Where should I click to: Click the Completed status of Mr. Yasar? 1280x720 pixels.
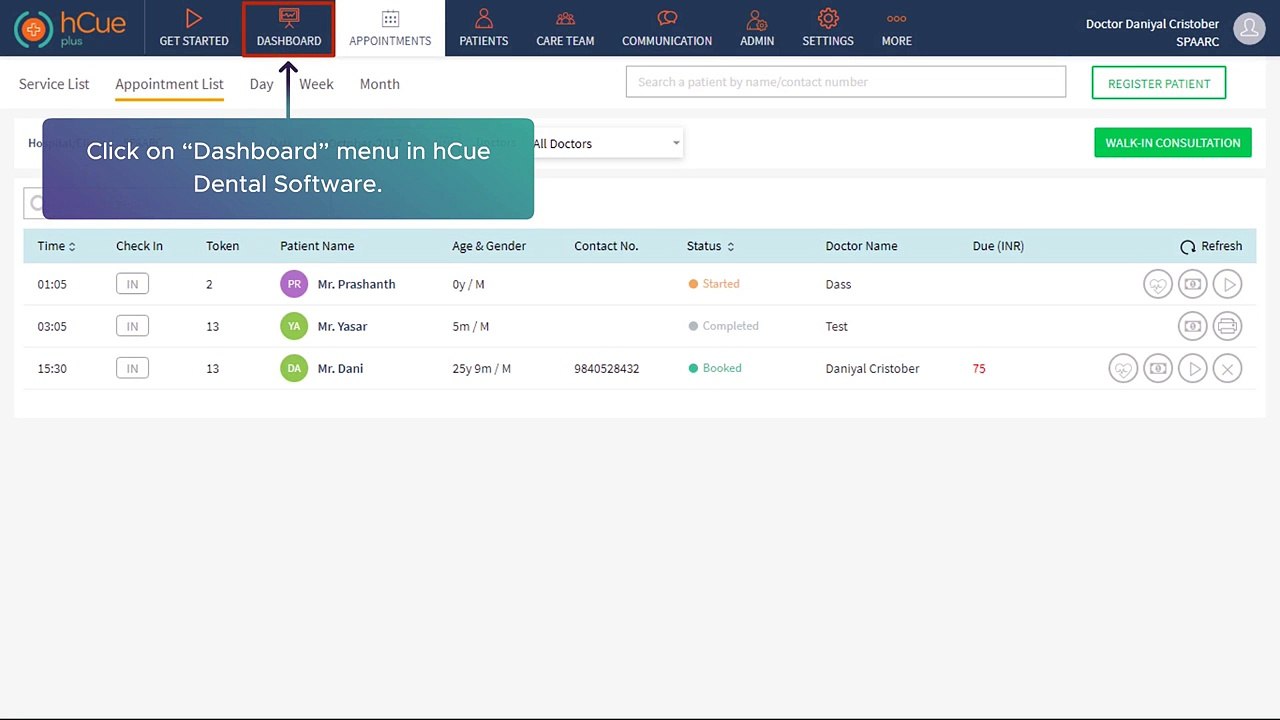723,326
